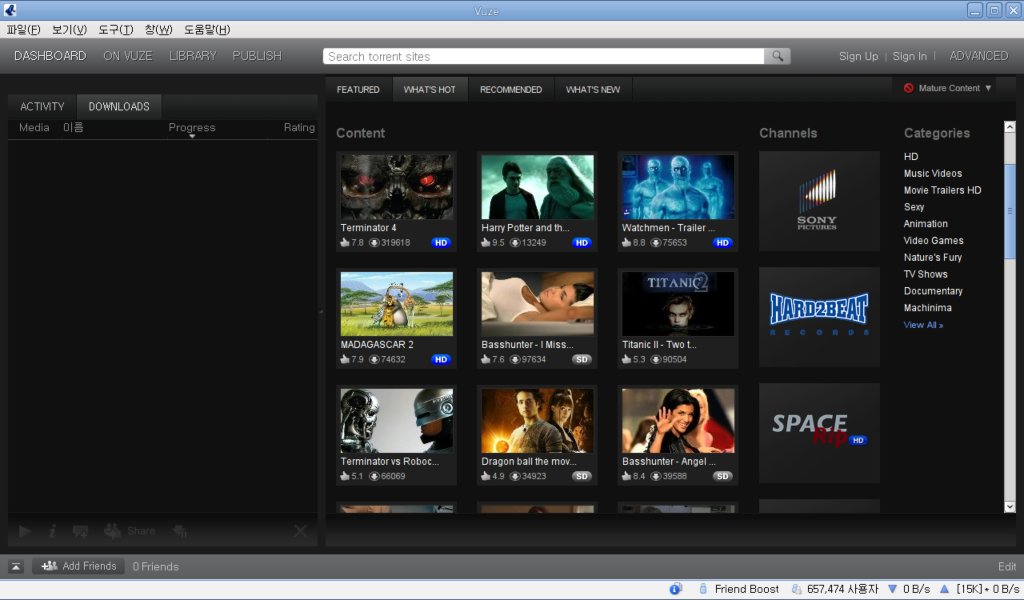Click the ADVANCED link

click(x=978, y=56)
